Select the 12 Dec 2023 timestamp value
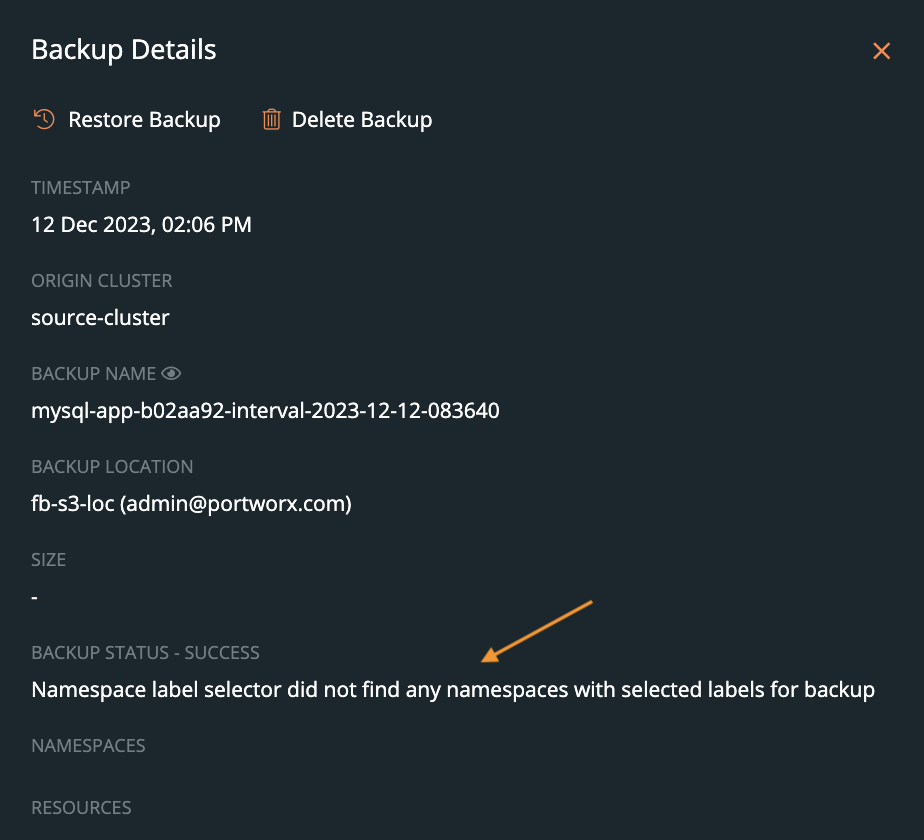Viewport: 924px width, 840px height. click(141, 225)
